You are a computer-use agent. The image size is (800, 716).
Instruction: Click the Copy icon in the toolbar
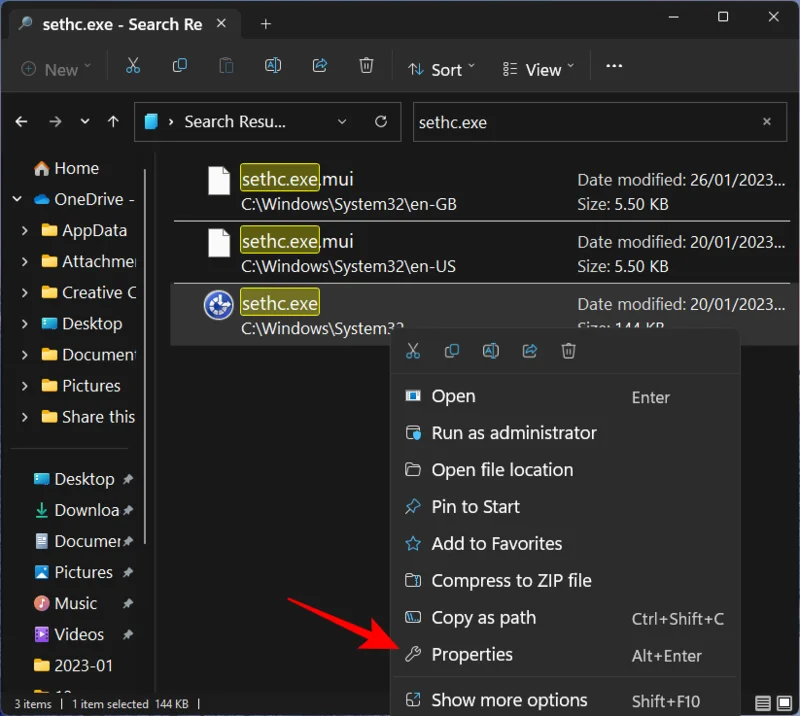(x=180, y=66)
